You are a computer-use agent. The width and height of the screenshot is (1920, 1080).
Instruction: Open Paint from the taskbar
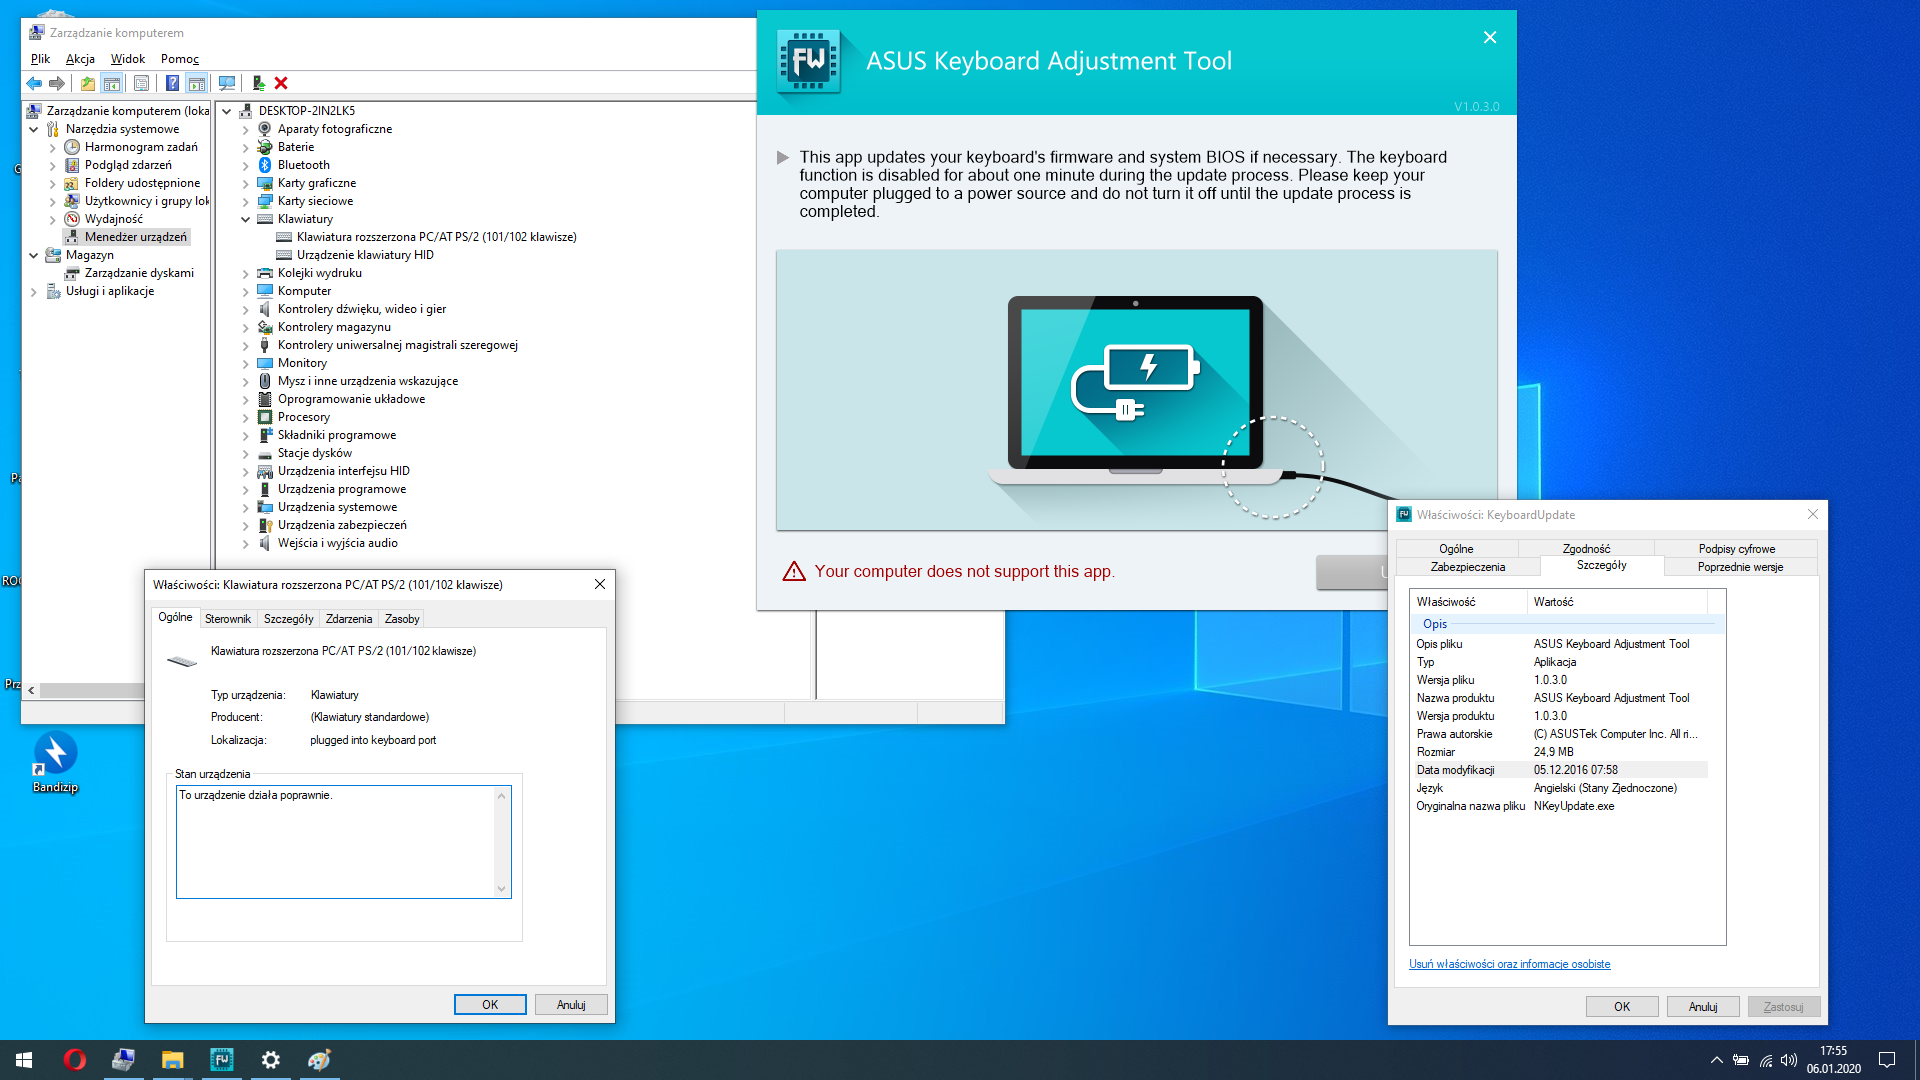tap(318, 1059)
